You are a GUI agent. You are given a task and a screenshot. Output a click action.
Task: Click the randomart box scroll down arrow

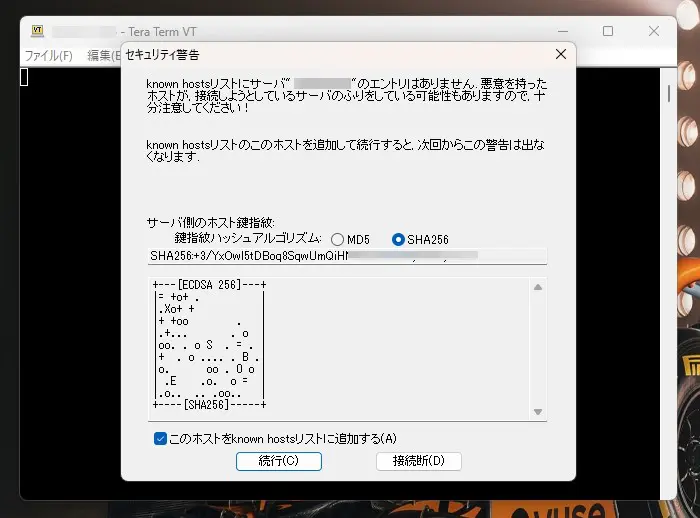click(x=538, y=412)
